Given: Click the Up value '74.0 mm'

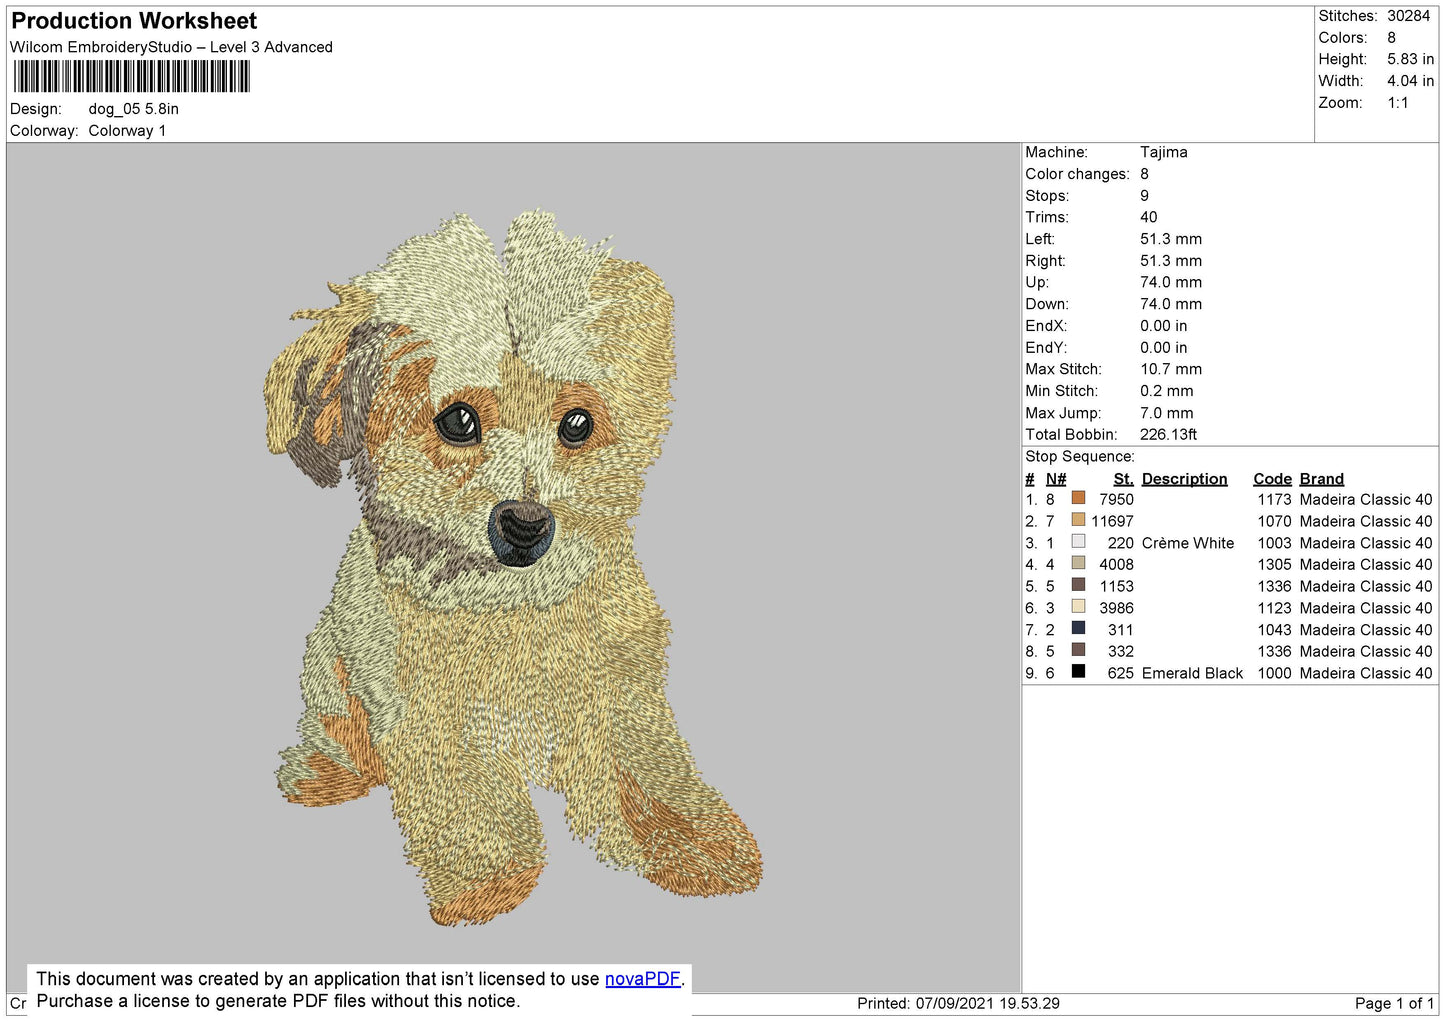Looking at the screenshot, I should pos(1171,282).
